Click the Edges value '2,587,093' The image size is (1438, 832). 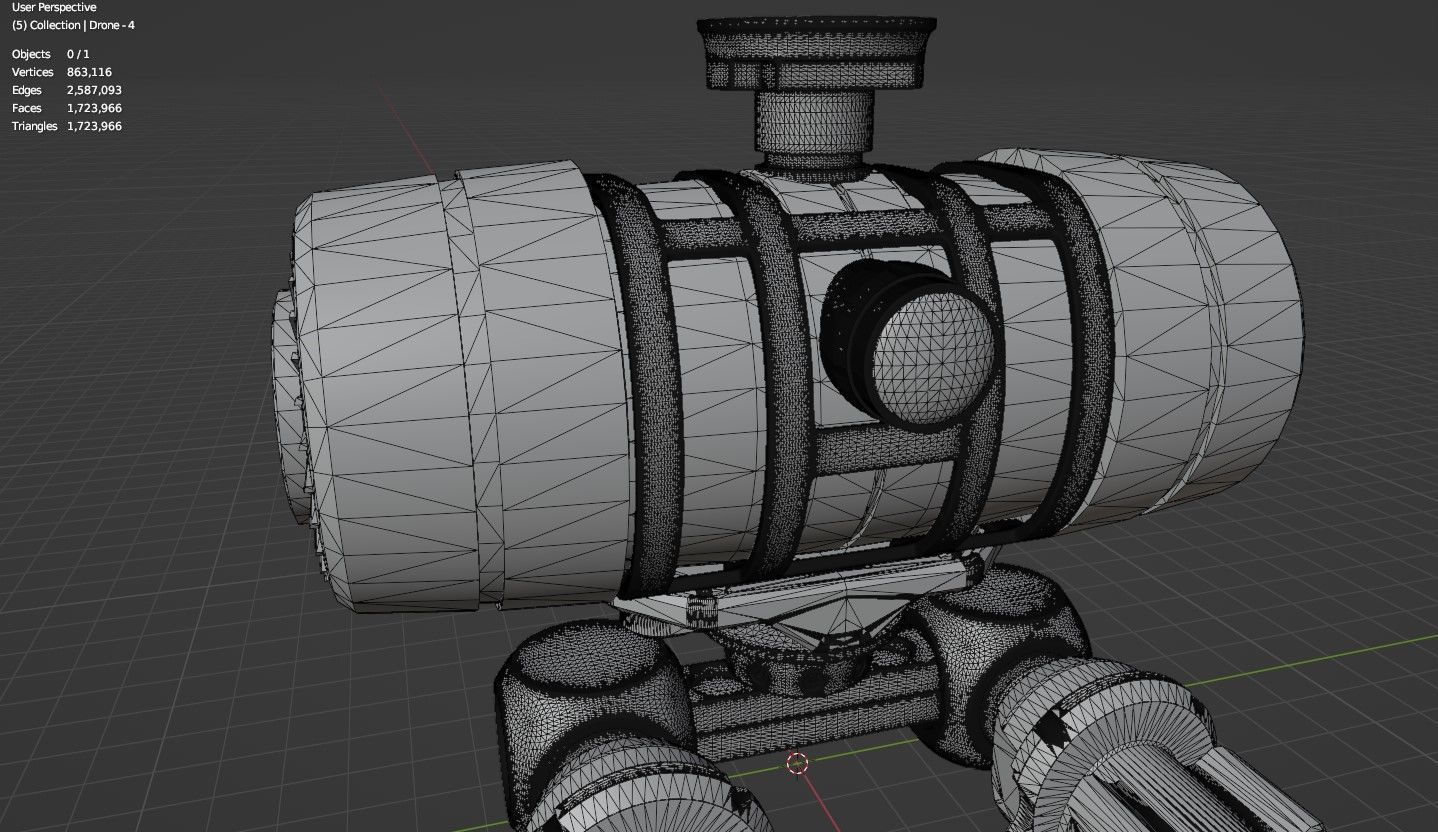point(94,90)
